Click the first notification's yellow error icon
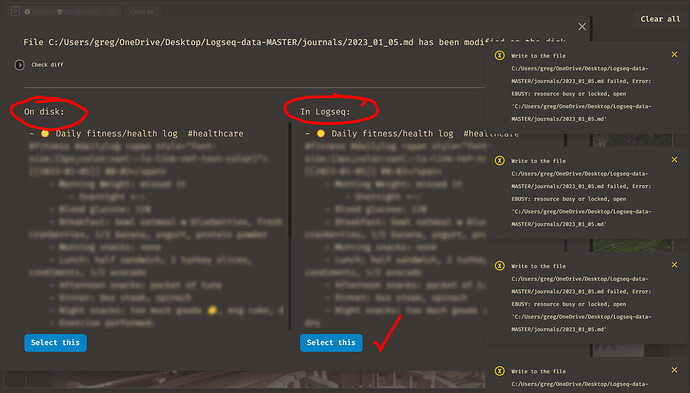Image resolution: width=690 pixels, height=393 pixels. click(499, 55)
